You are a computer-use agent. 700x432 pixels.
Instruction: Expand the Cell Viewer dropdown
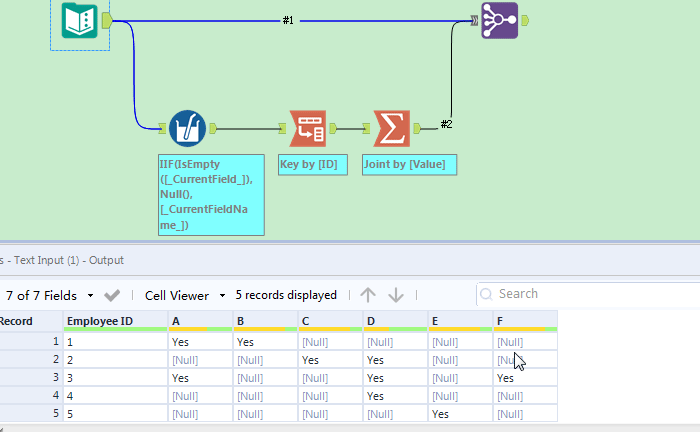pyautogui.click(x=183, y=295)
